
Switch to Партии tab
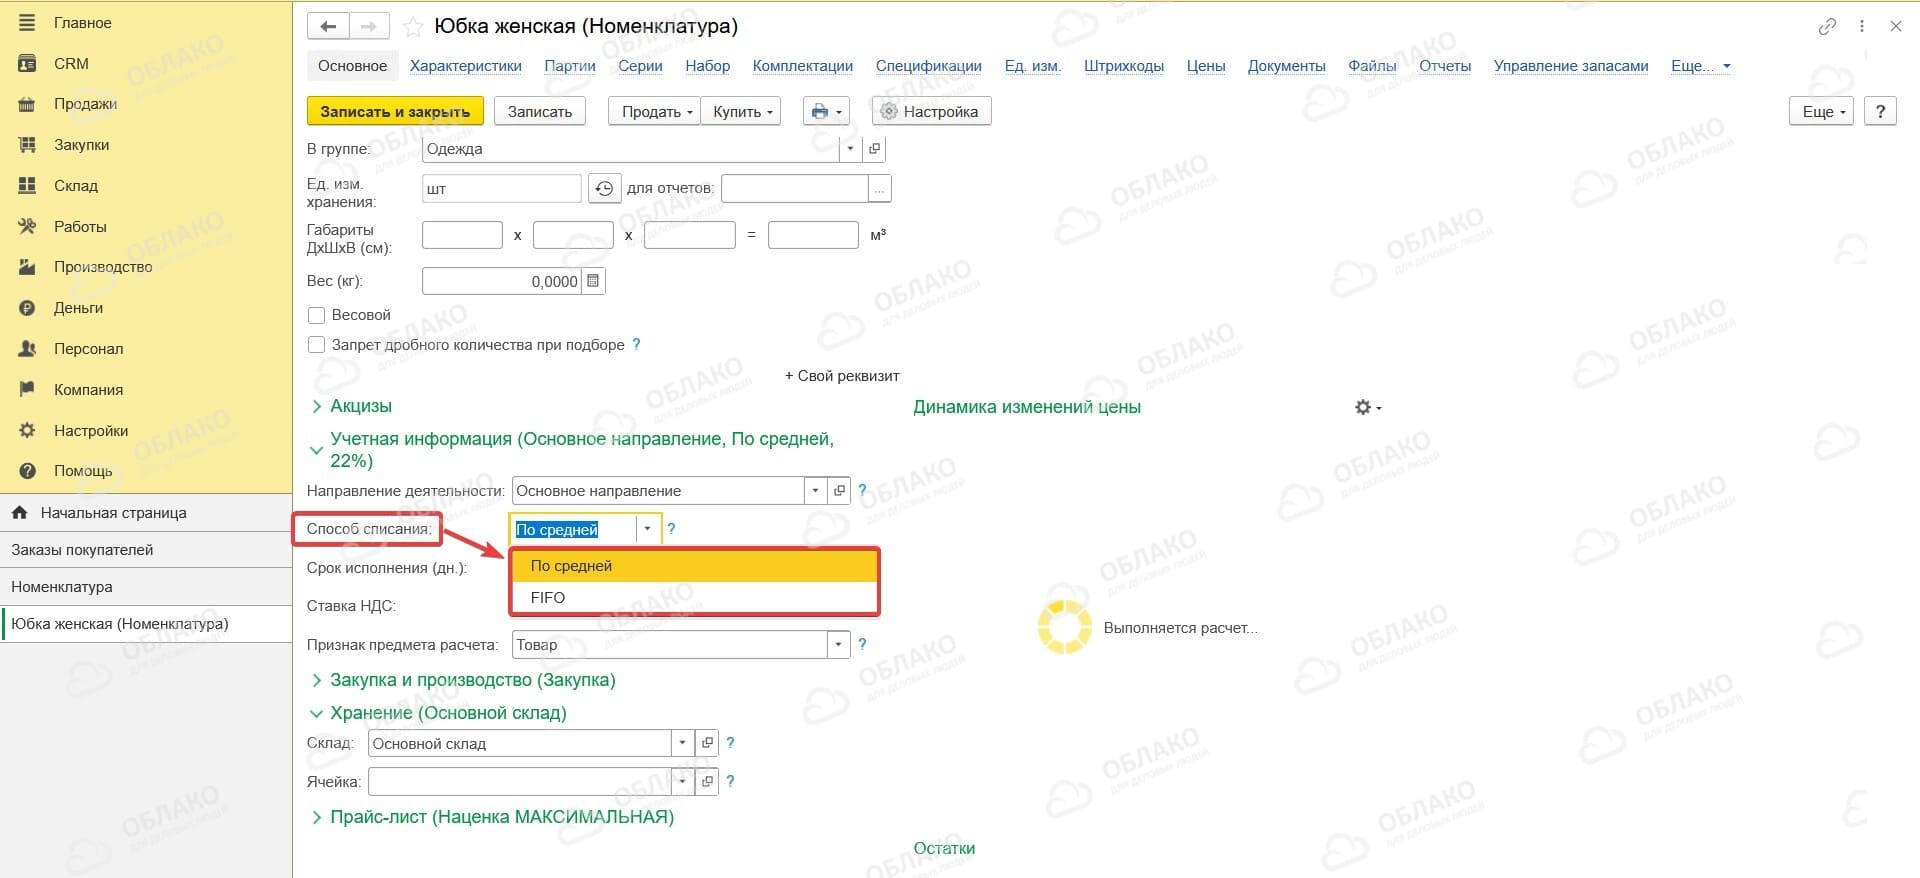tap(570, 66)
